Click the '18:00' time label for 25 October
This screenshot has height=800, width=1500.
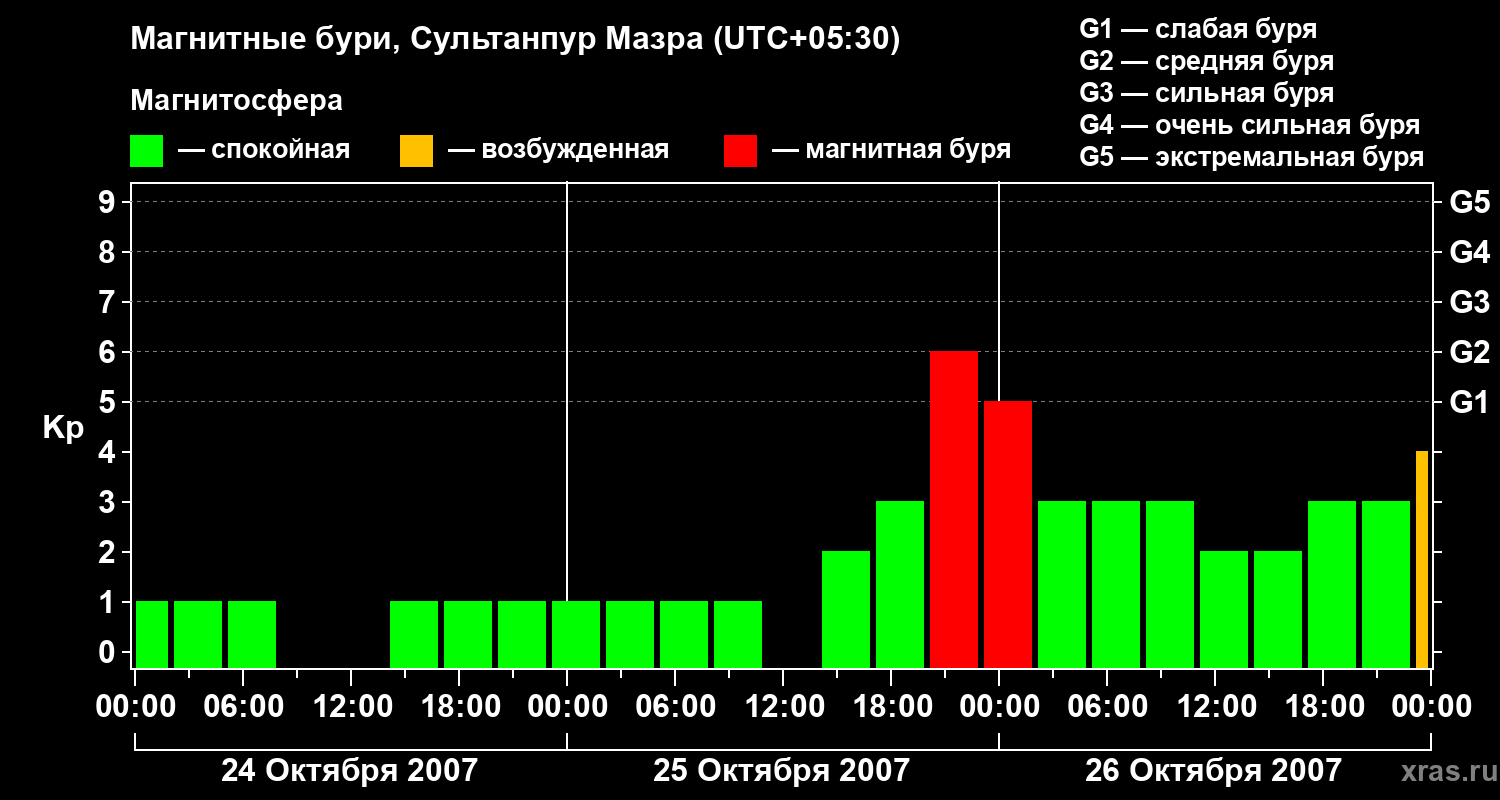point(891,707)
